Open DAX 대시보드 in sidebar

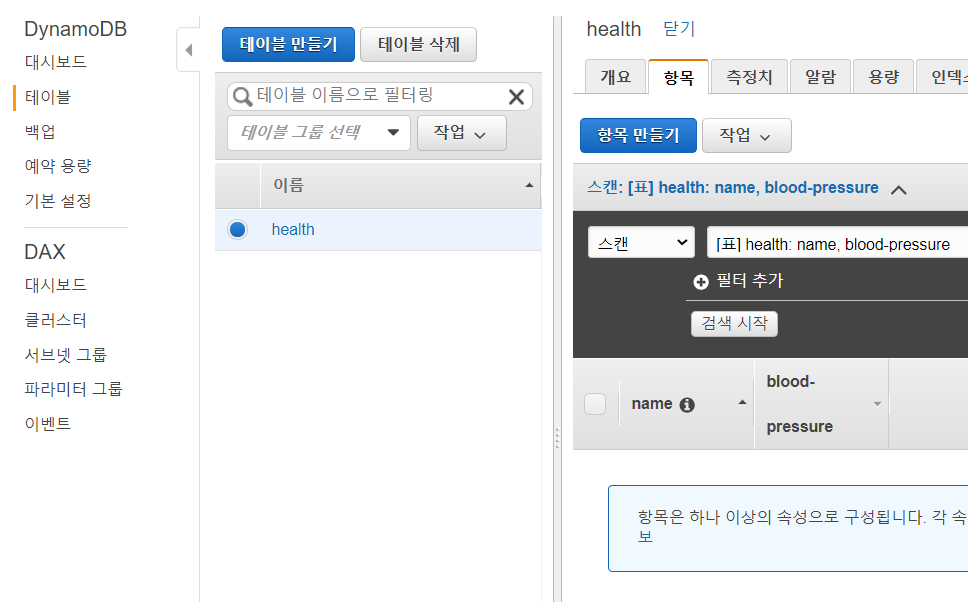[x=56, y=285]
